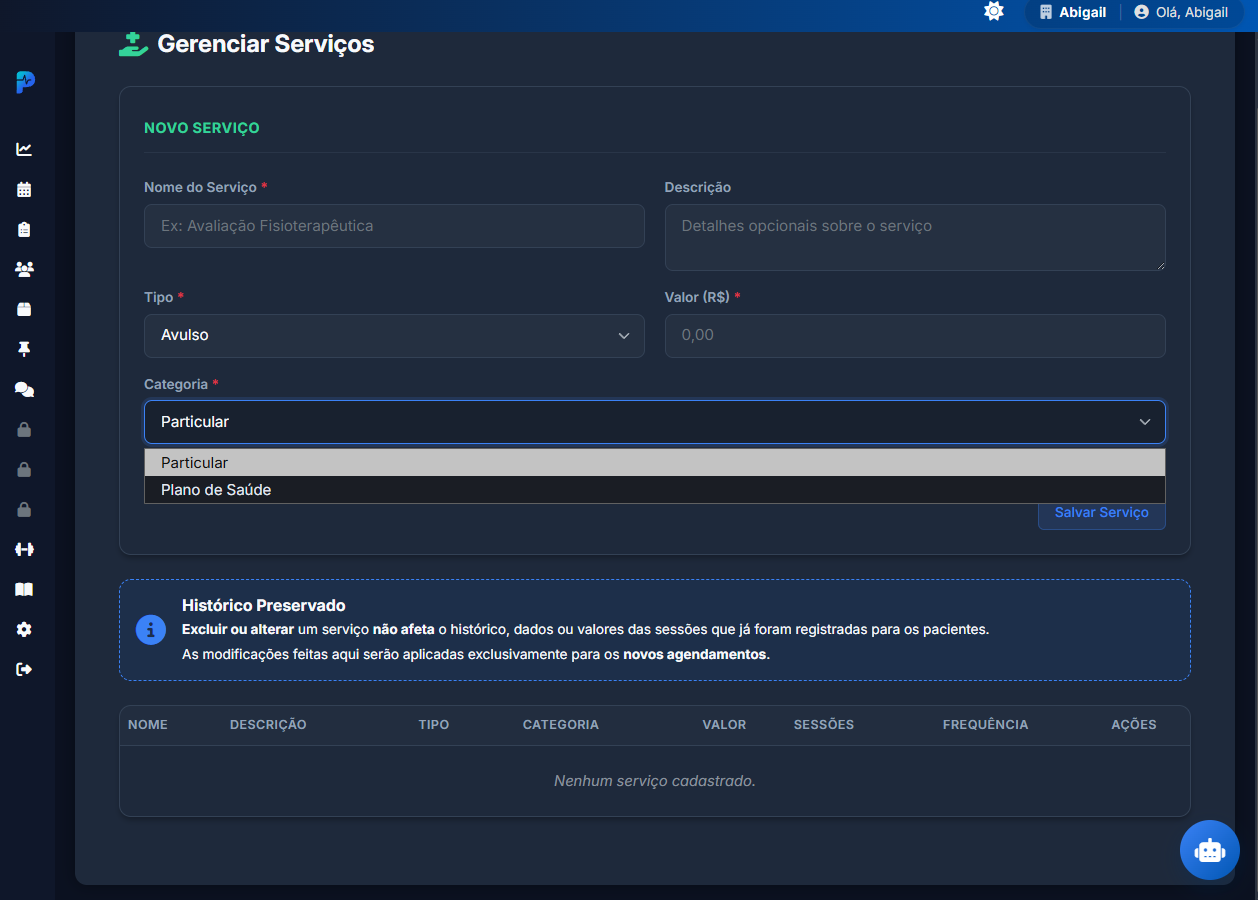Image resolution: width=1258 pixels, height=900 pixels.
Task: Toggle the sun theme icon
Action: [993, 12]
